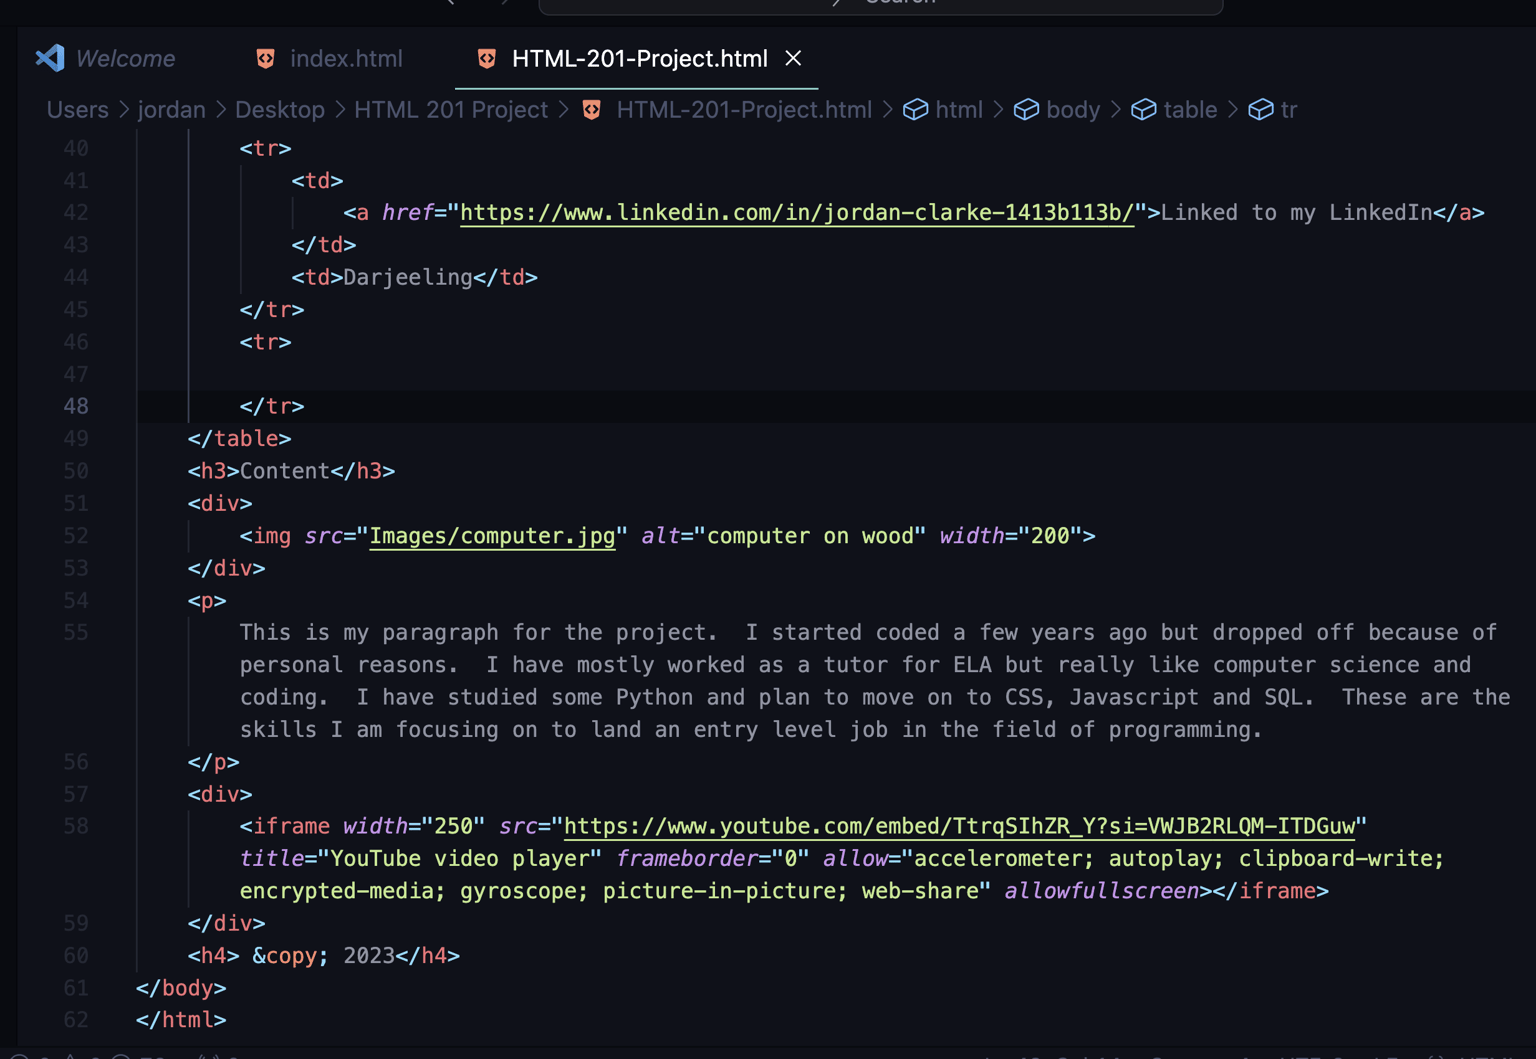Click the allowfullscreen attribute

pyautogui.click(x=1101, y=891)
